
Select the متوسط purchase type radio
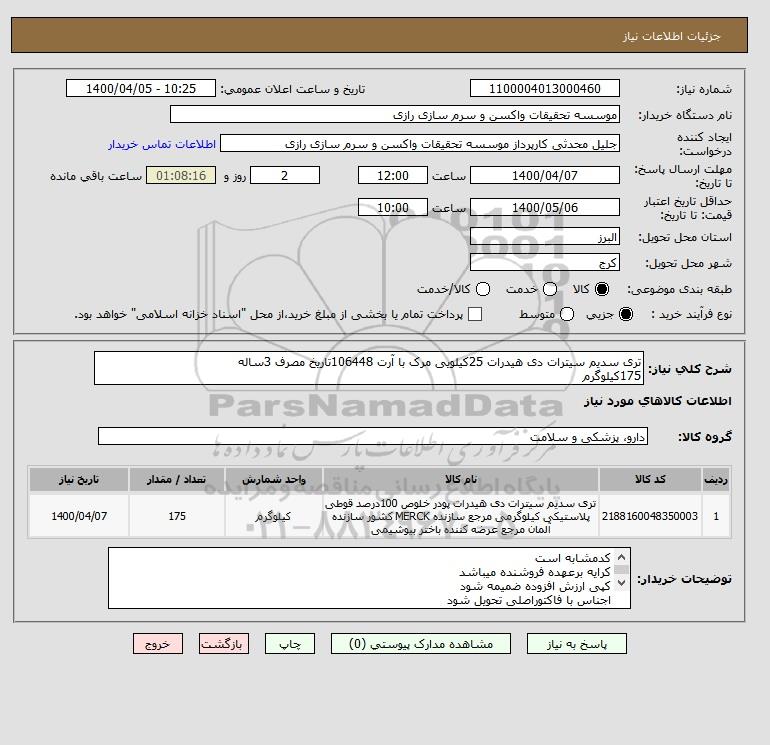(567, 314)
